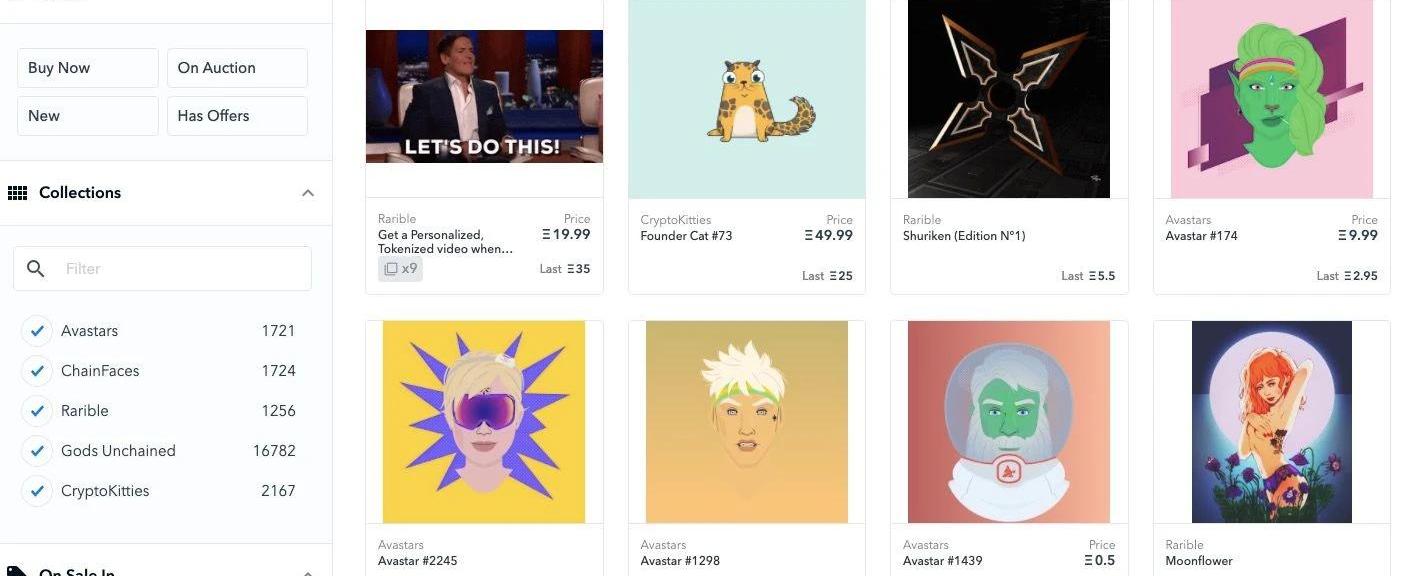Collapse the Collections section chevron
The height and width of the screenshot is (576, 1417).
pyautogui.click(x=308, y=193)
